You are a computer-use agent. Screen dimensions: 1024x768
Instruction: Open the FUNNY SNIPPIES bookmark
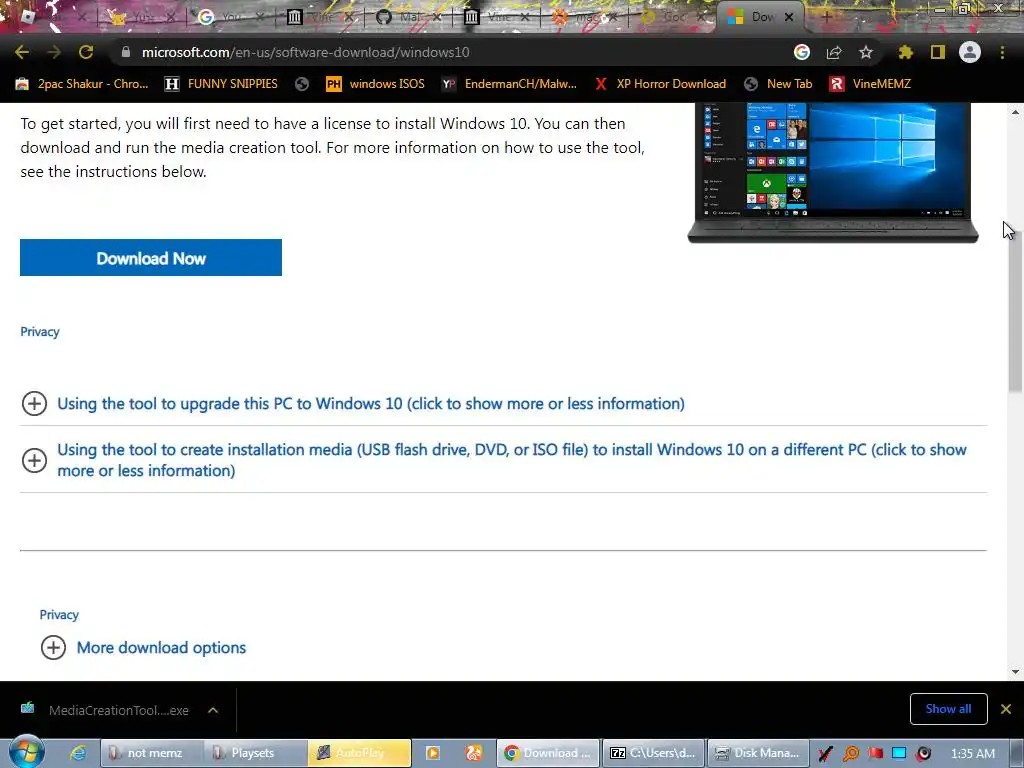(221, 84)
